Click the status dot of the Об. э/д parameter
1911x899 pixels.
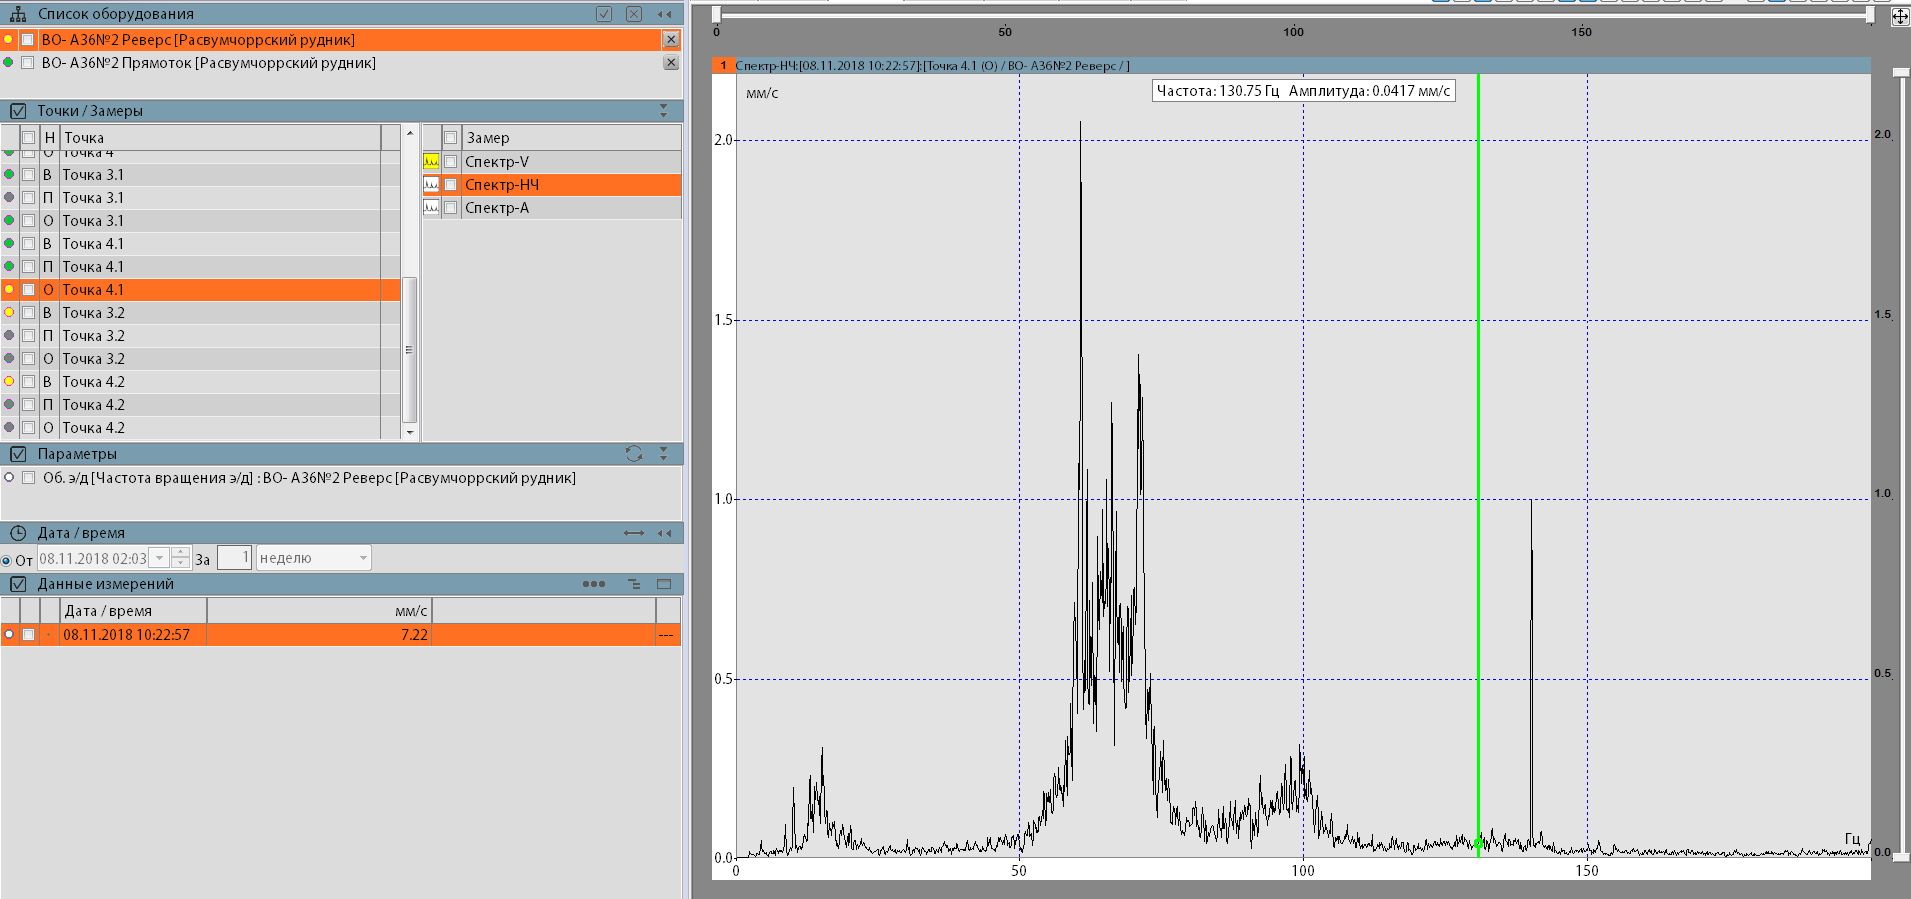point(9,477)
